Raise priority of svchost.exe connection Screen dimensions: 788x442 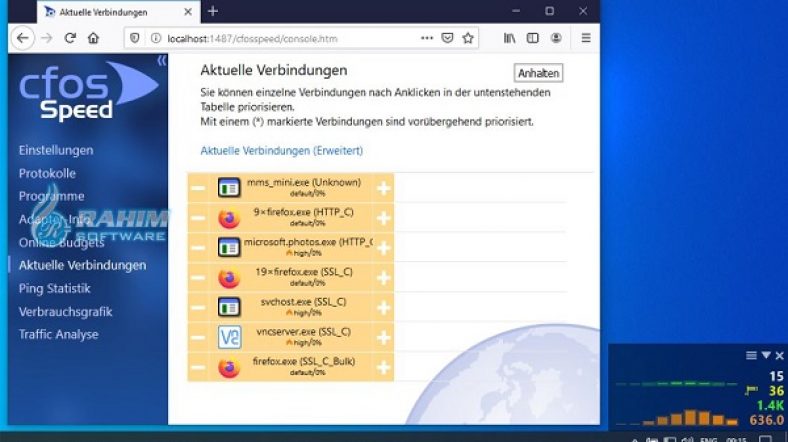pos(383,307)
